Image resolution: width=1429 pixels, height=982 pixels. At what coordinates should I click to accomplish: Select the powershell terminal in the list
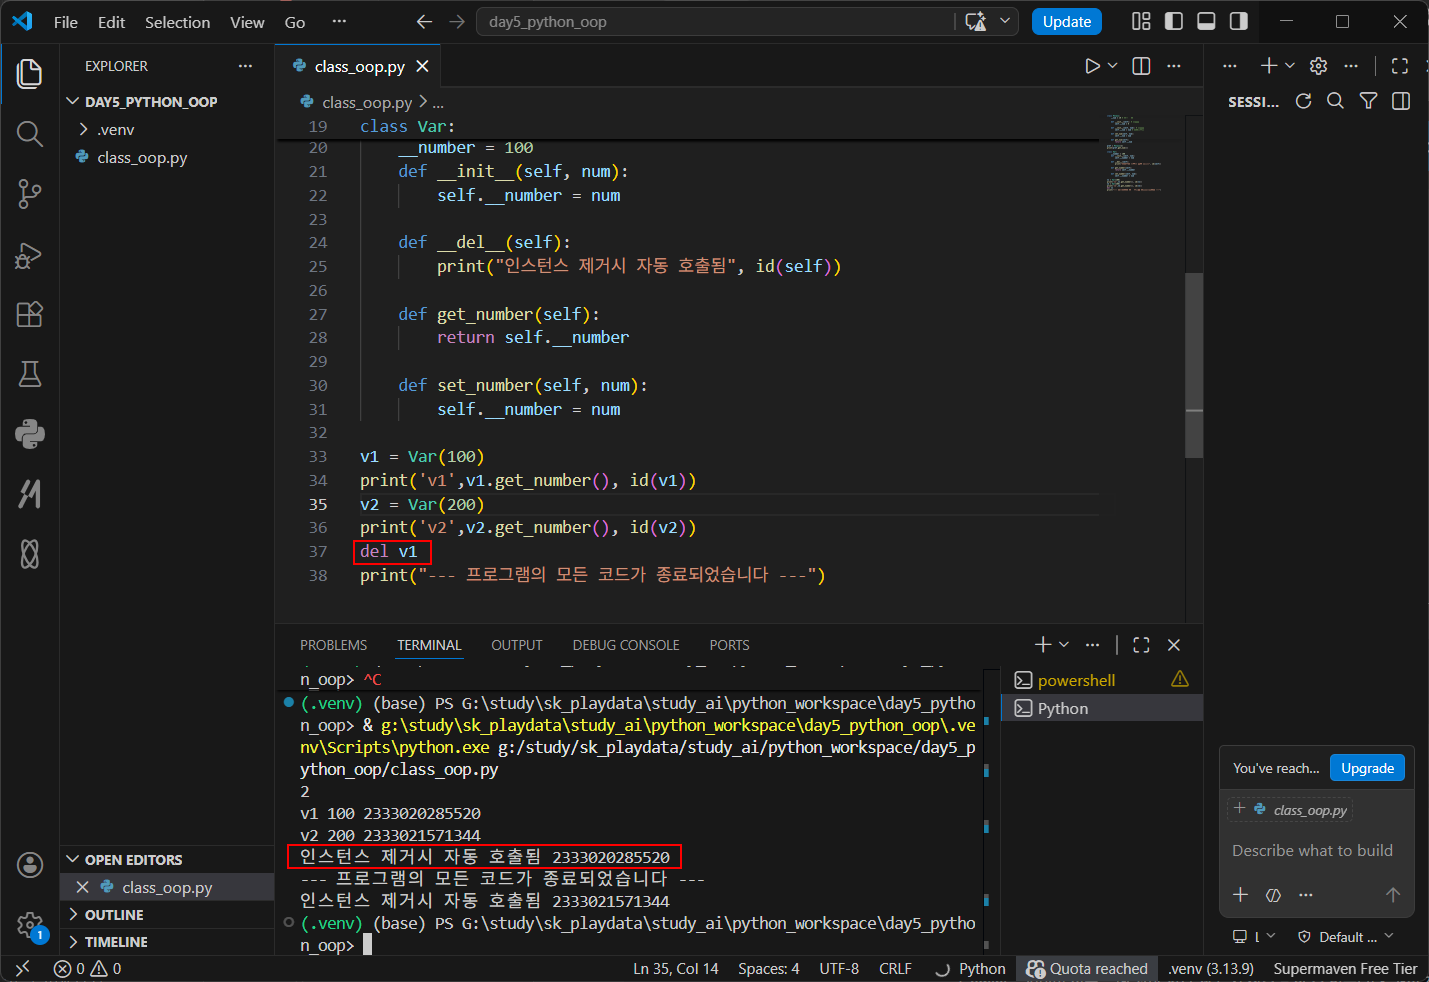click(x=1102, y=680)
